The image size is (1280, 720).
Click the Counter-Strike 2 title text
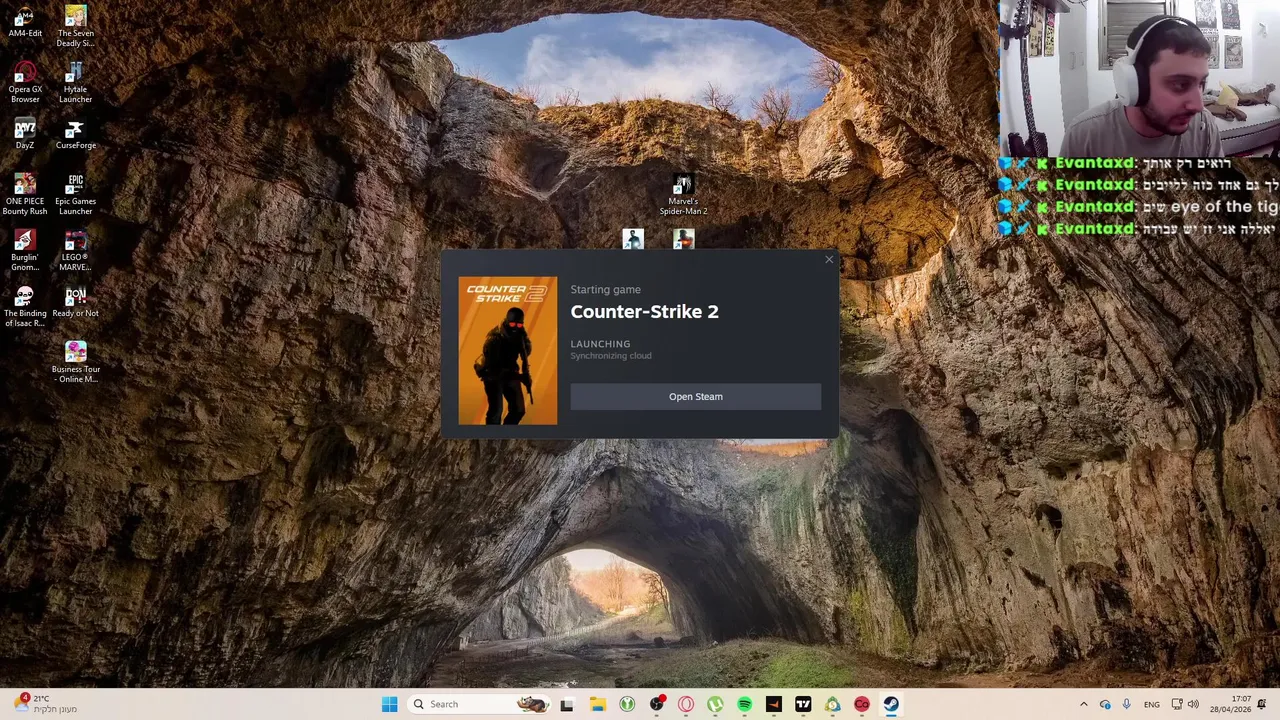[x=644, y=312]
